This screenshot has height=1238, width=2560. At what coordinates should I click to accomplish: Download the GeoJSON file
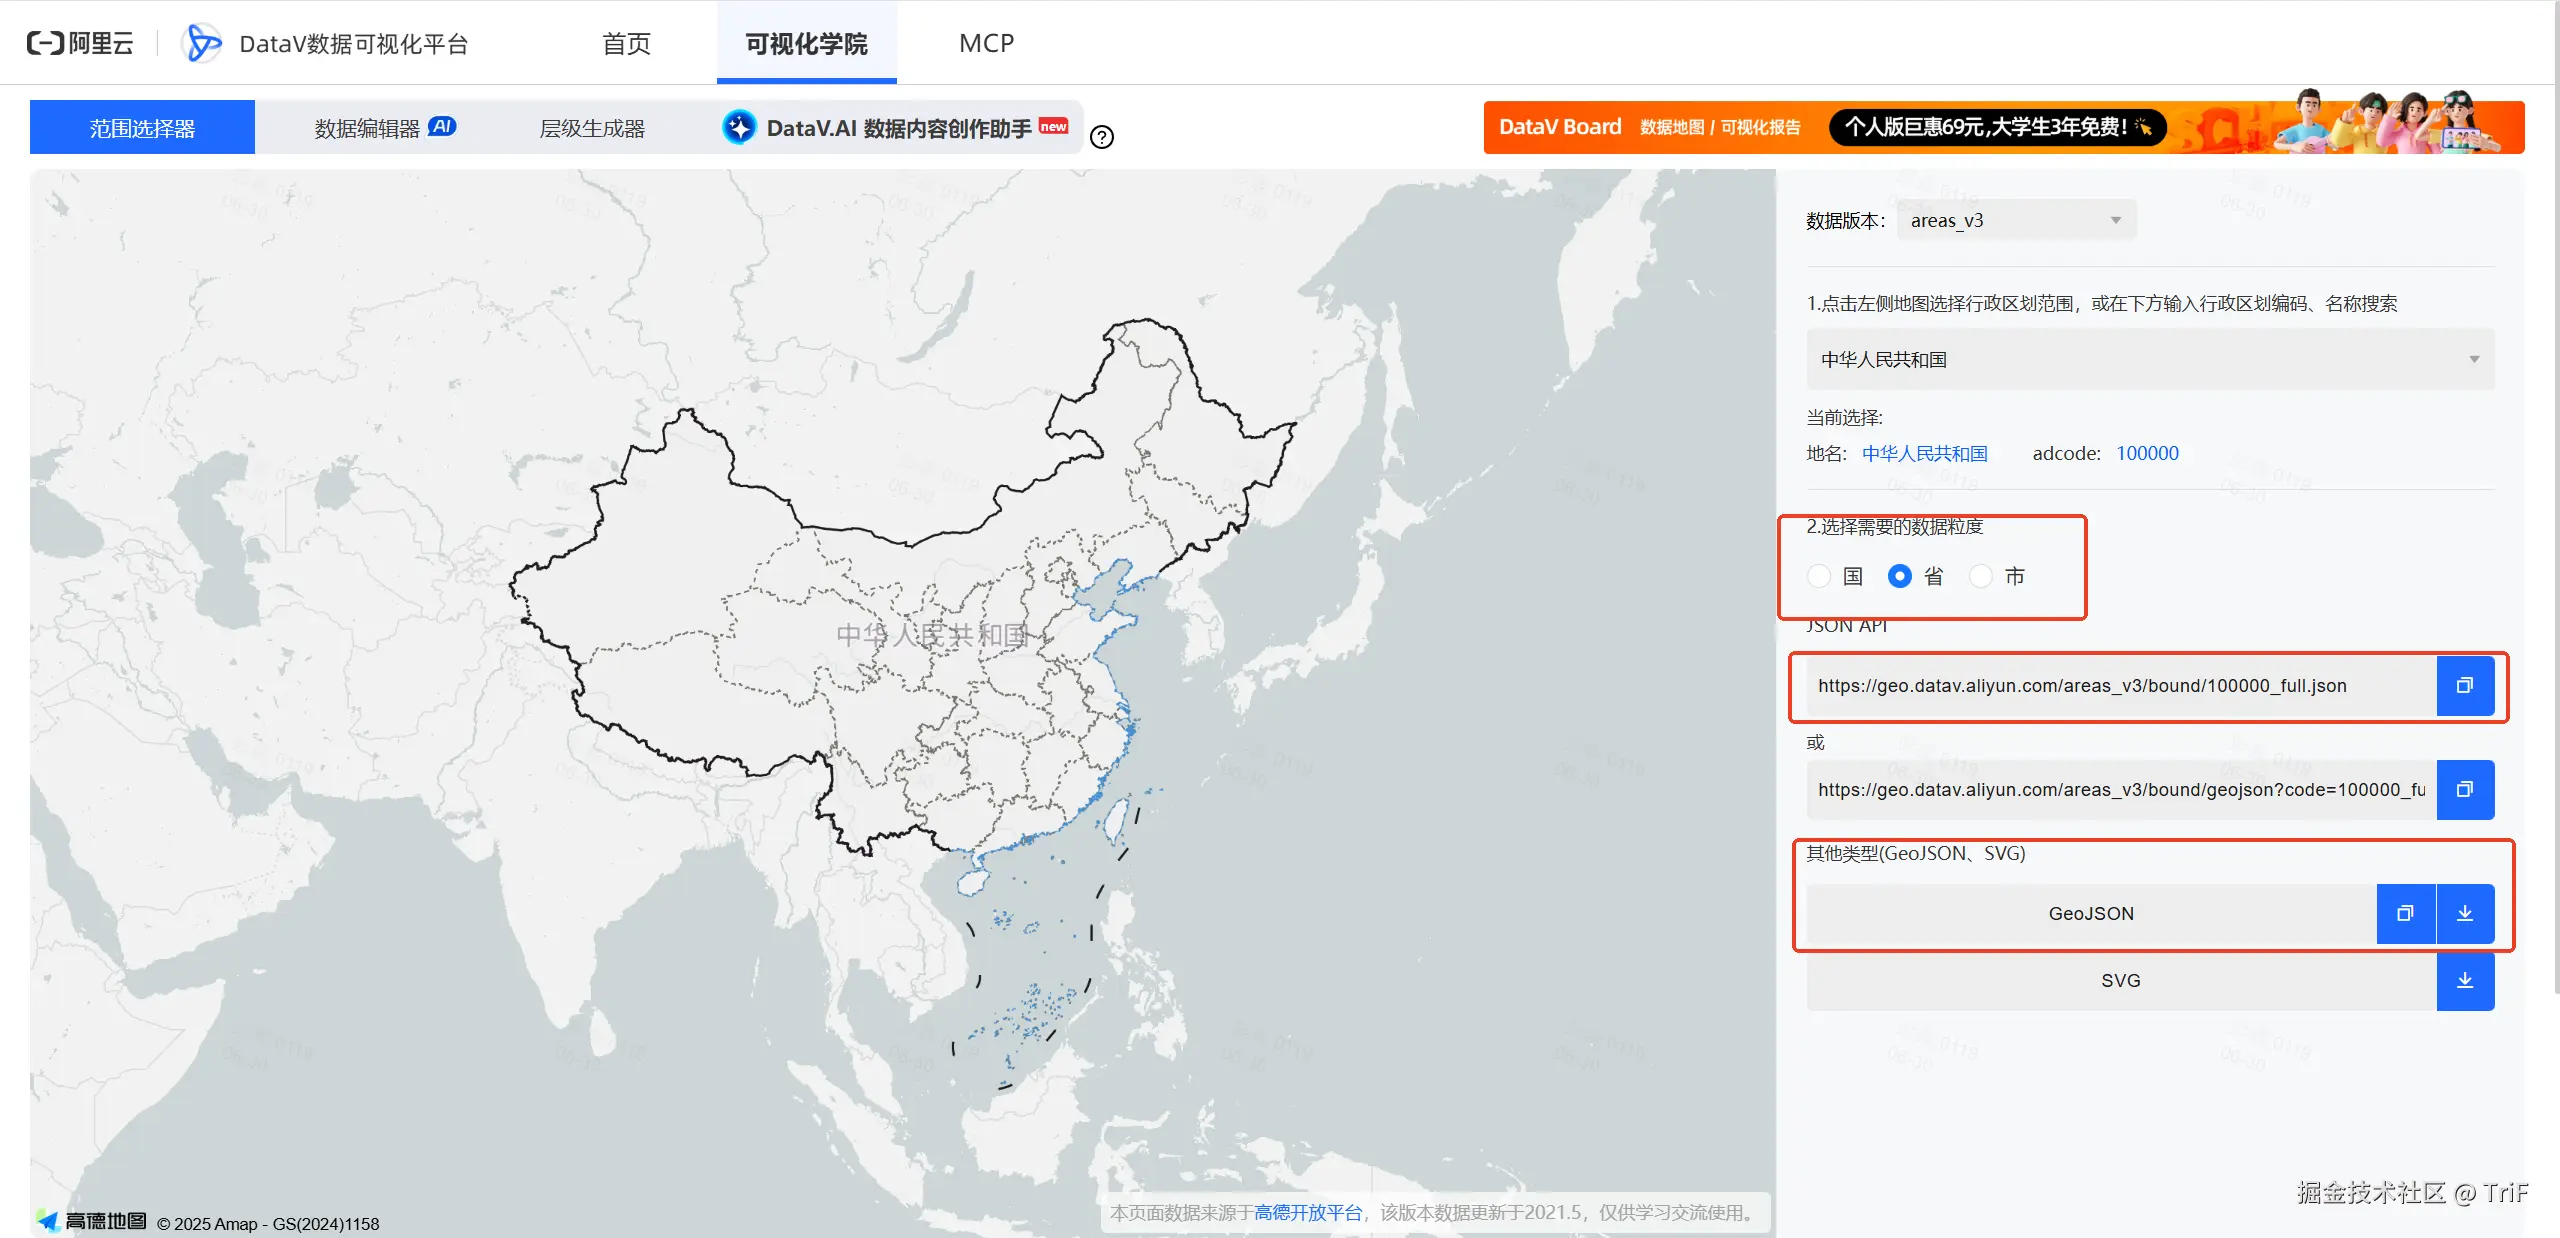coord(2465,913)
